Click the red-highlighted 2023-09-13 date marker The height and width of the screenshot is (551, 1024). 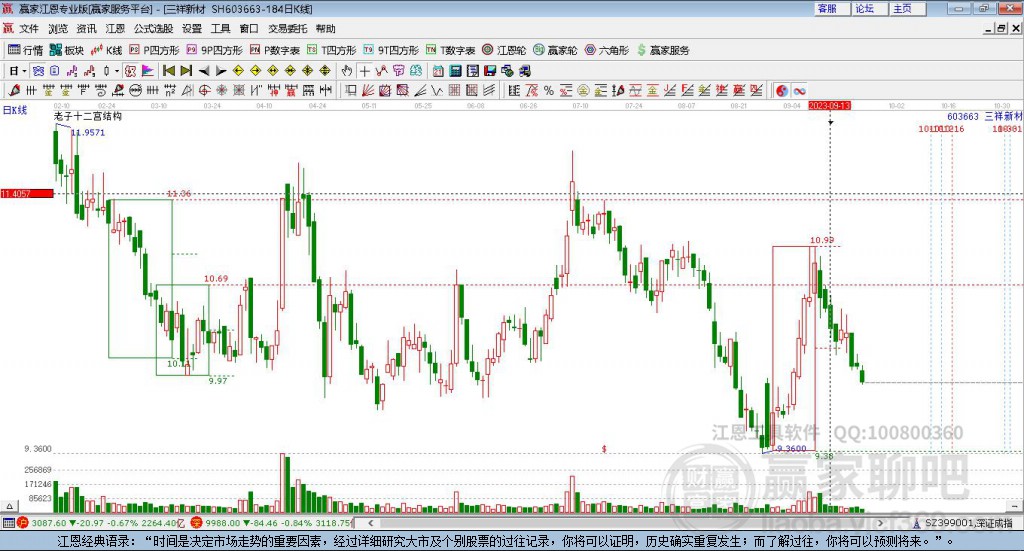coord(829,105)
